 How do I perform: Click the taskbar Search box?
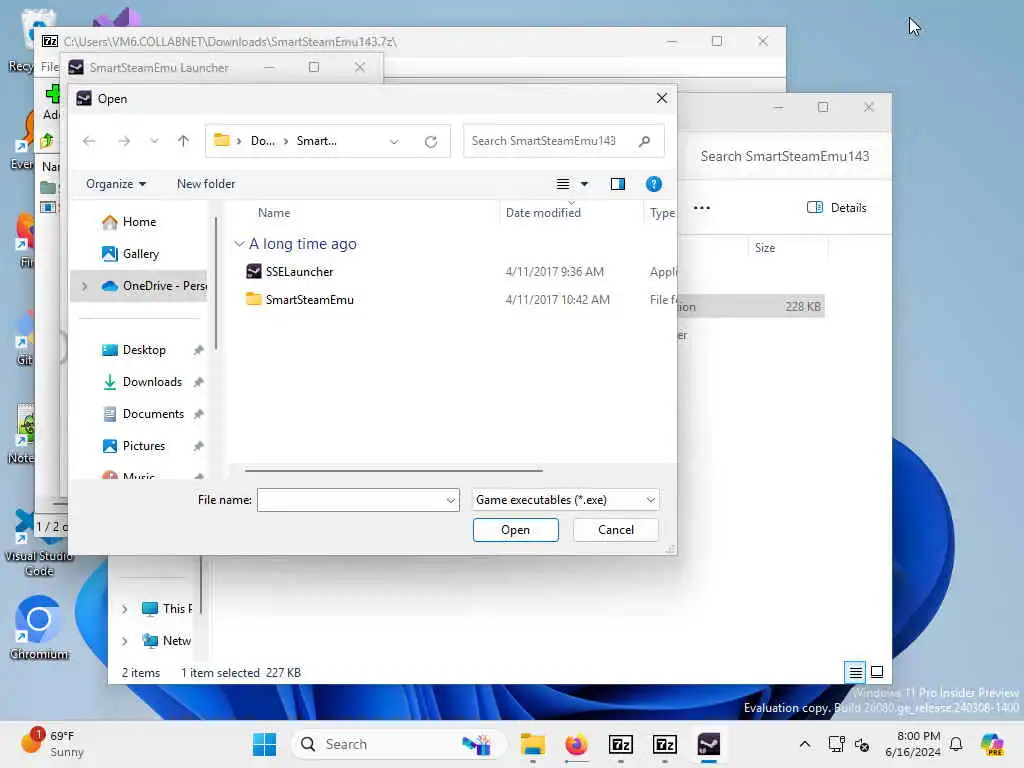398,744
